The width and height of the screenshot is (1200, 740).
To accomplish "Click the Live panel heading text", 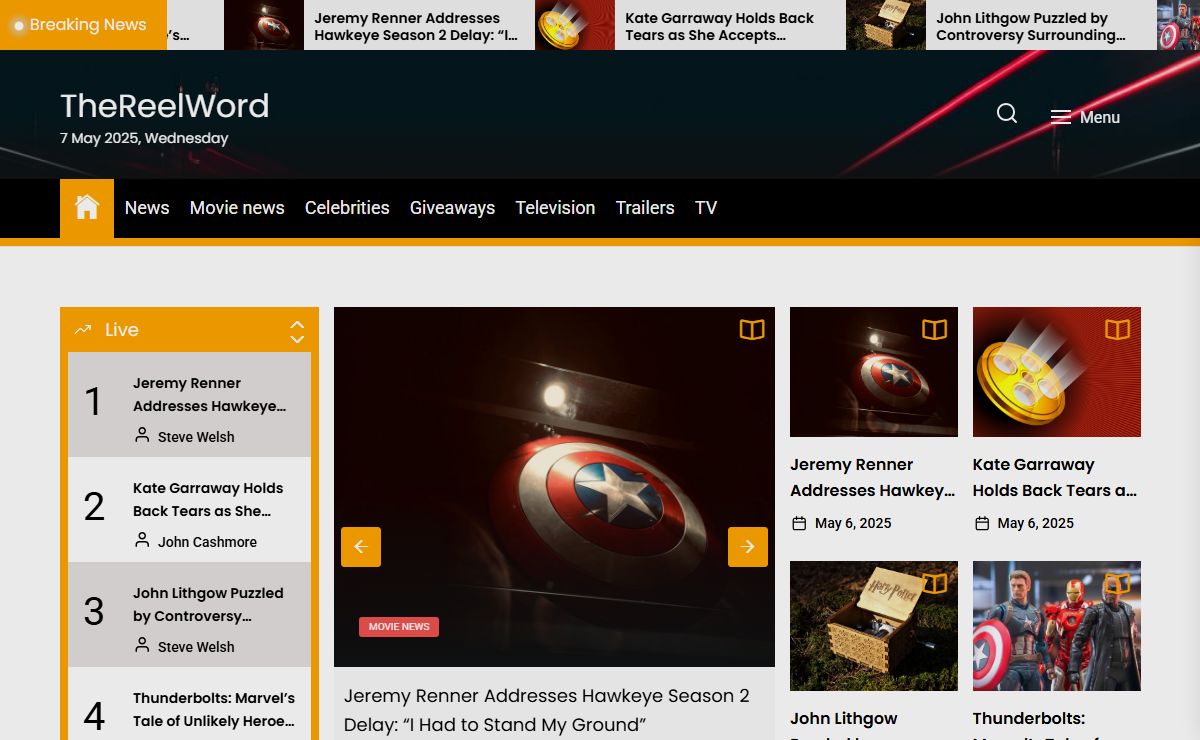I will coord(122,329).
